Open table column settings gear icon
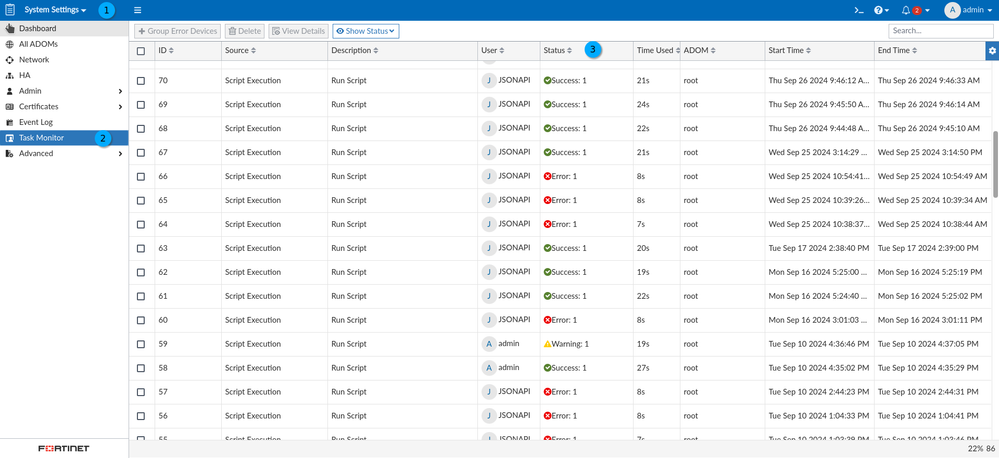The image size is (999, 458). 992,51
